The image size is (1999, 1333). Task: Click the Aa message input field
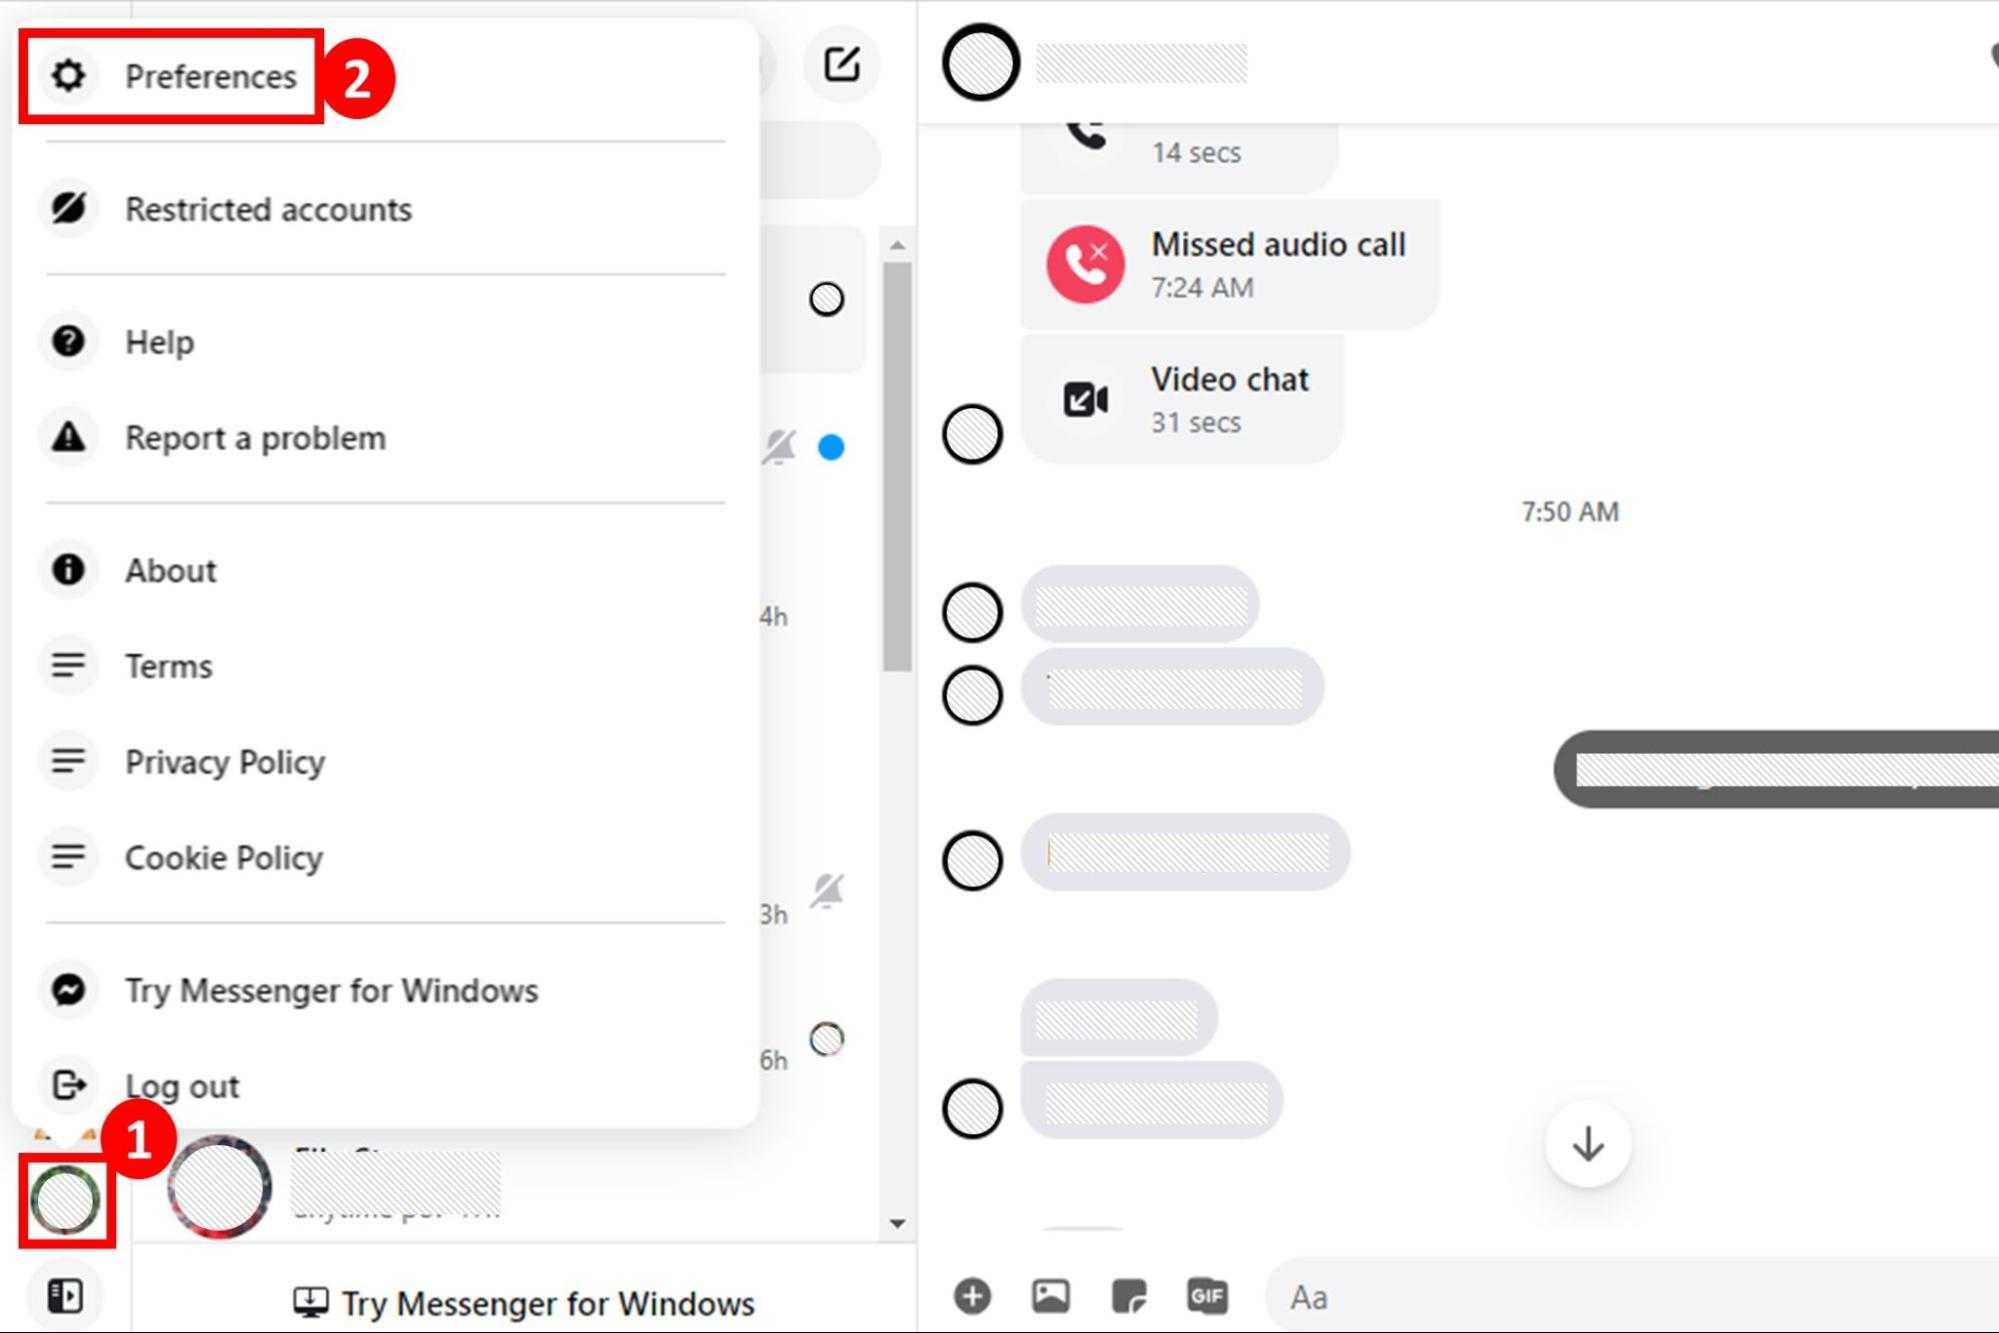point(1632,1297)
